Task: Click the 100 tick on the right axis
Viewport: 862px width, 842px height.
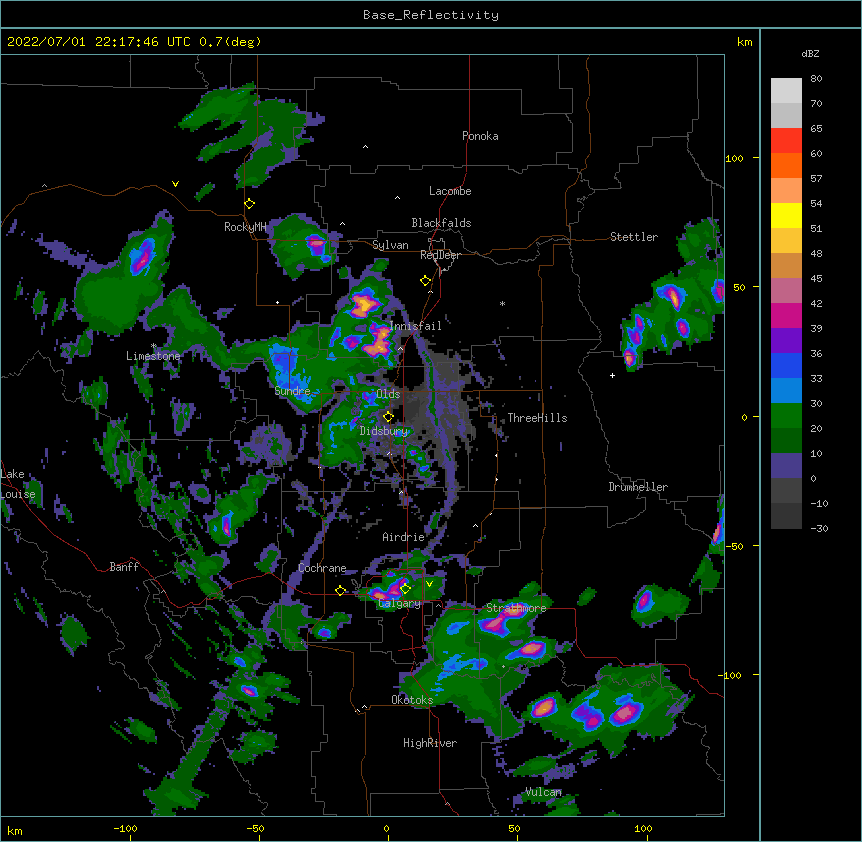Action: (734, 158)
